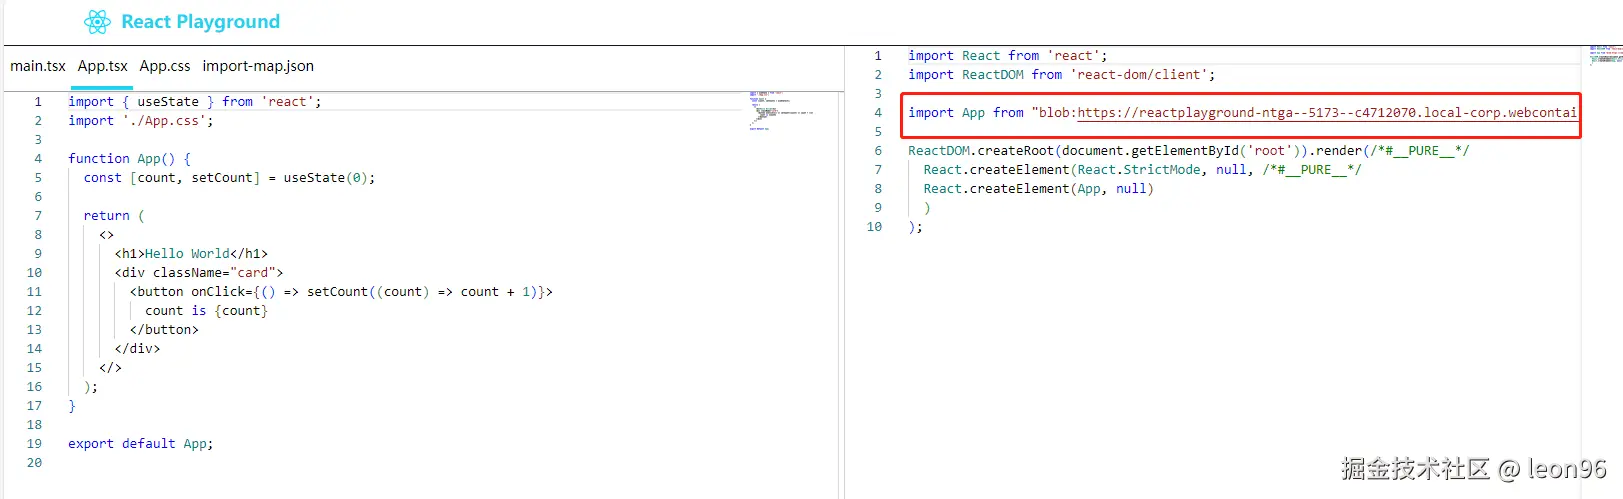The image size is (1623, 499).
Task: Click line number 6 in right editor
Action: pos(878,151)
